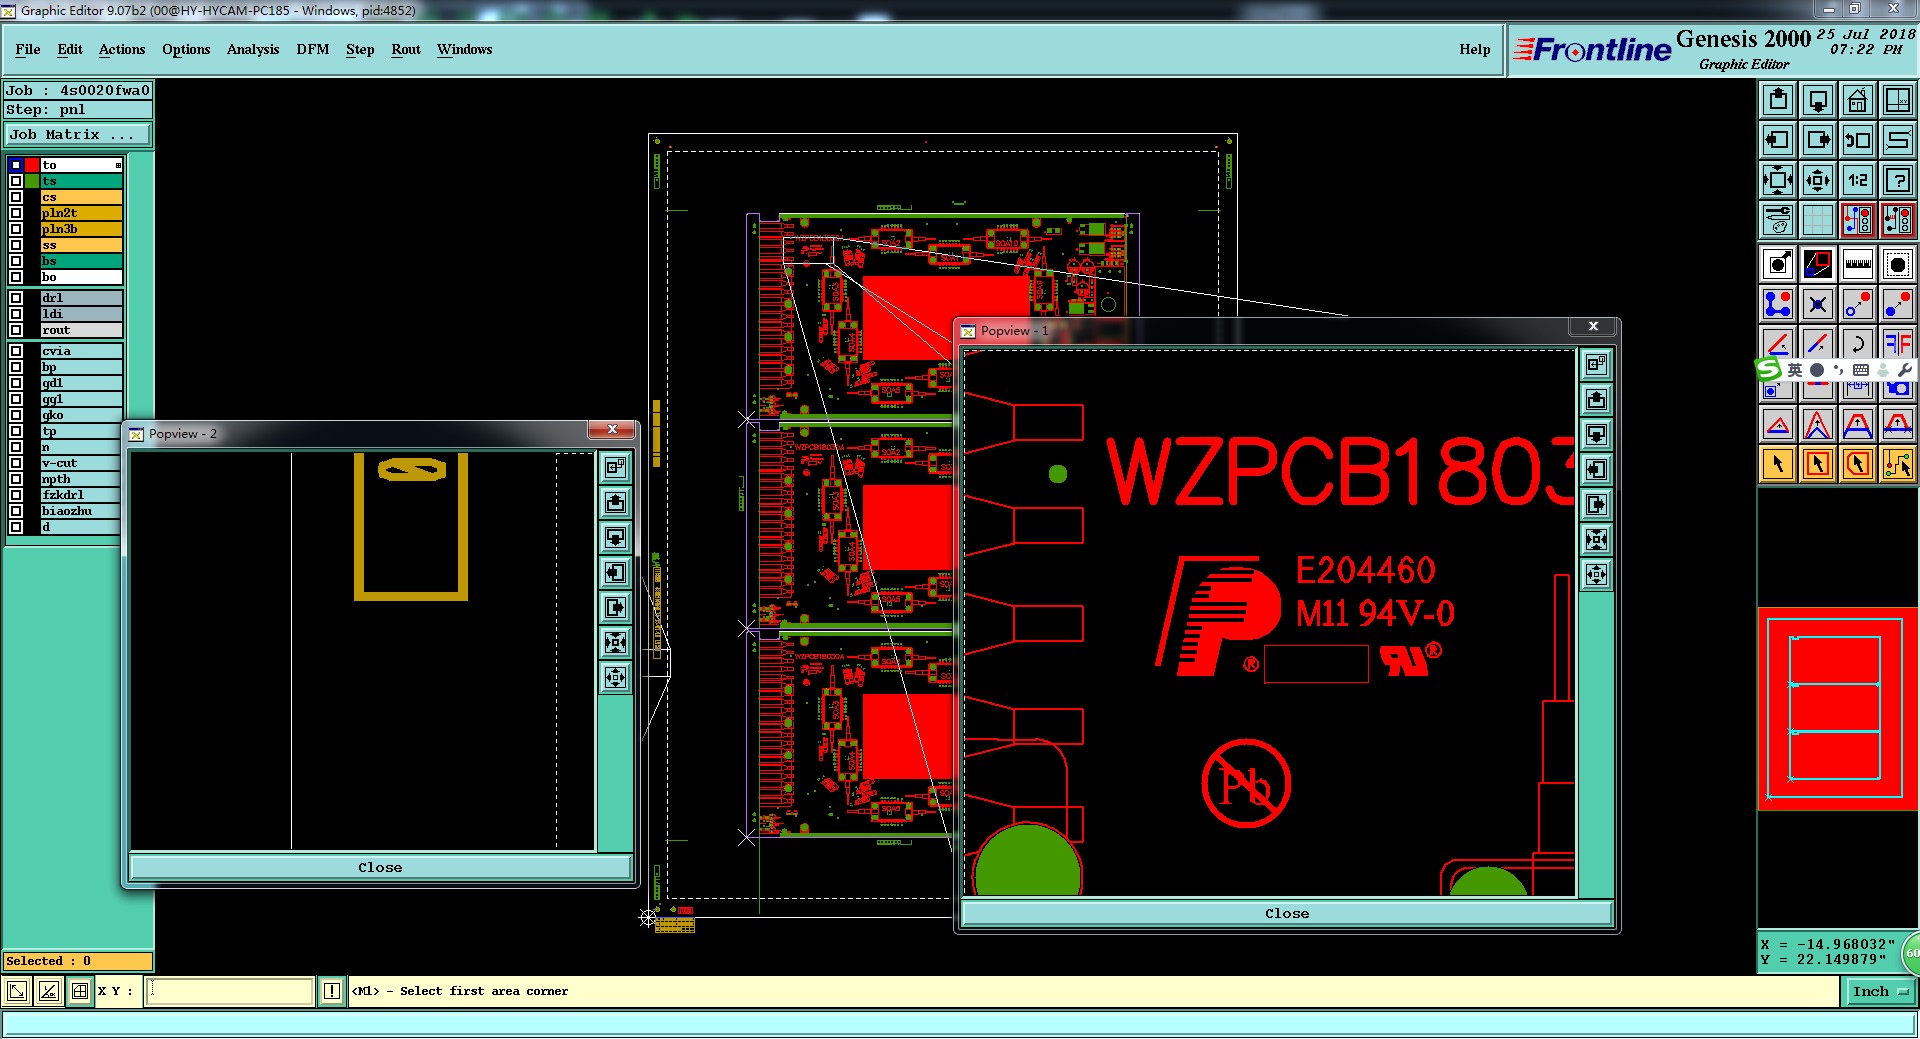Click the zoom out shrink icon
The image size is (1920, 1039).
tap(1817, 180)
